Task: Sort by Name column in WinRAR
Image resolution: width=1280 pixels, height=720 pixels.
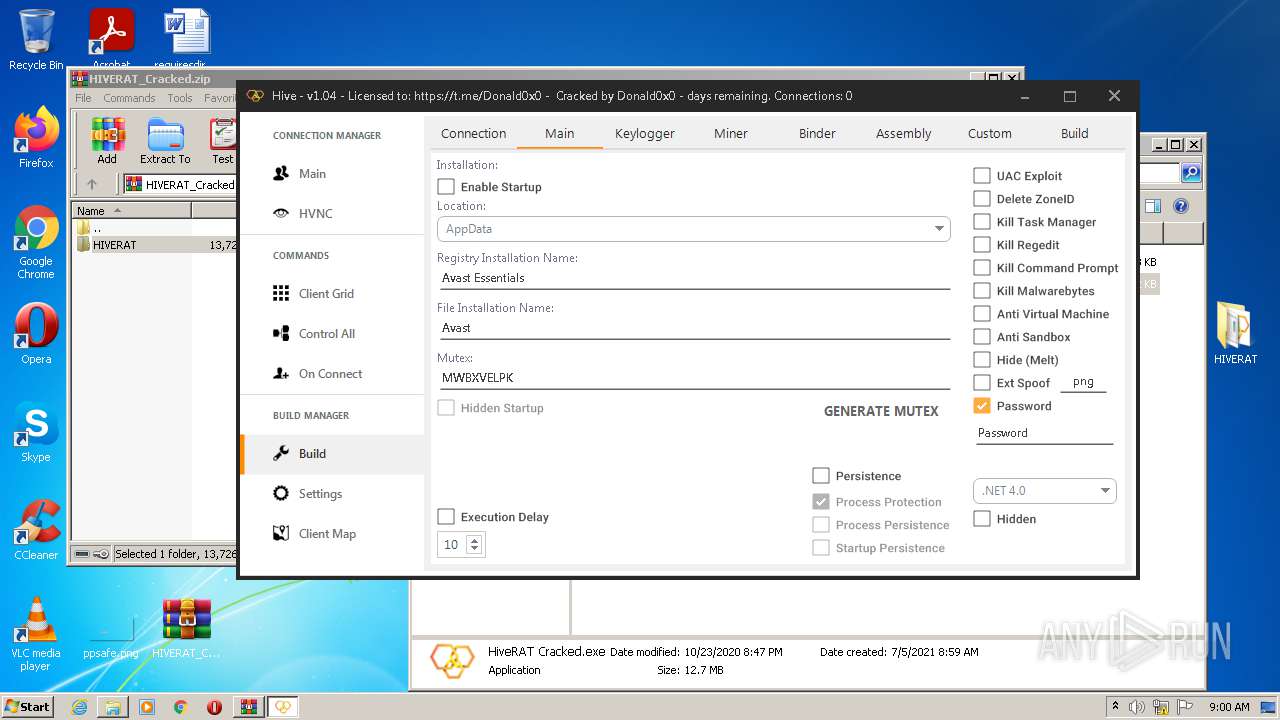Action: pos(131,211)
